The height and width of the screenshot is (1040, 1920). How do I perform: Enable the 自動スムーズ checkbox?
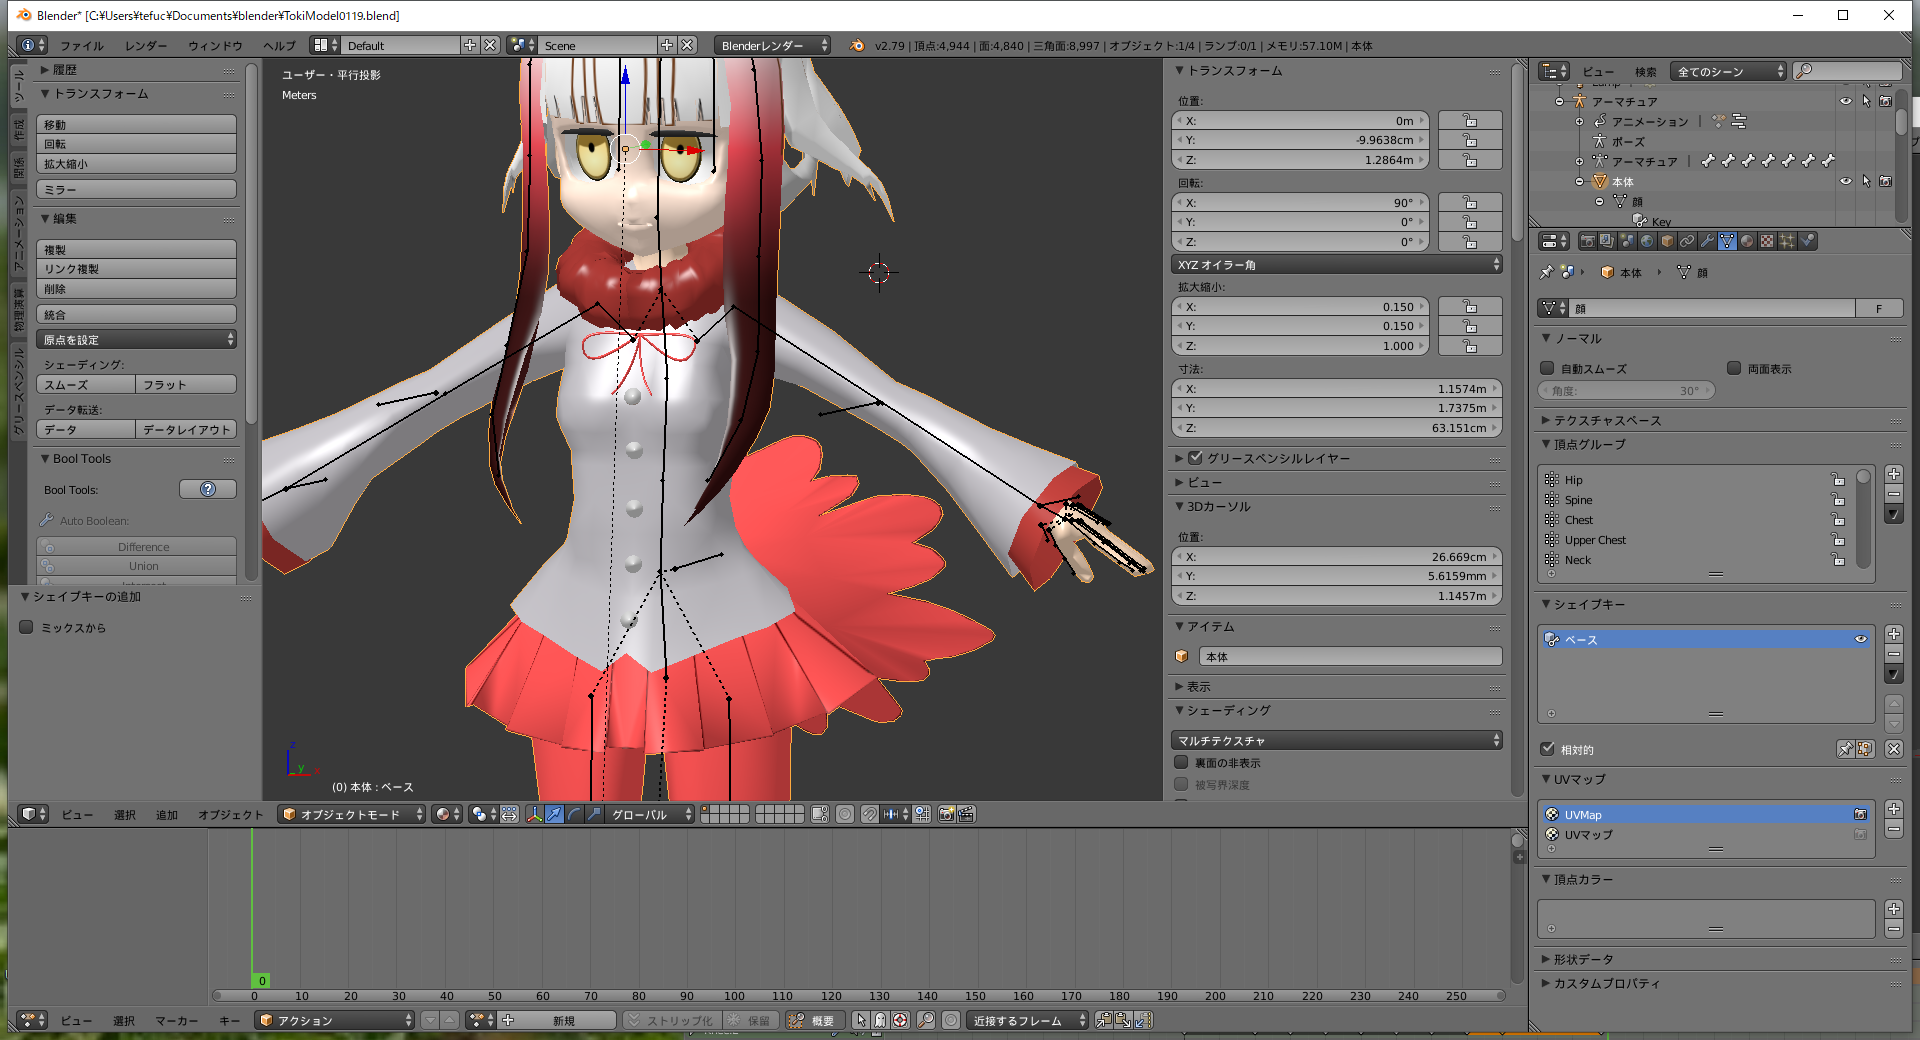click(1547, 368)
